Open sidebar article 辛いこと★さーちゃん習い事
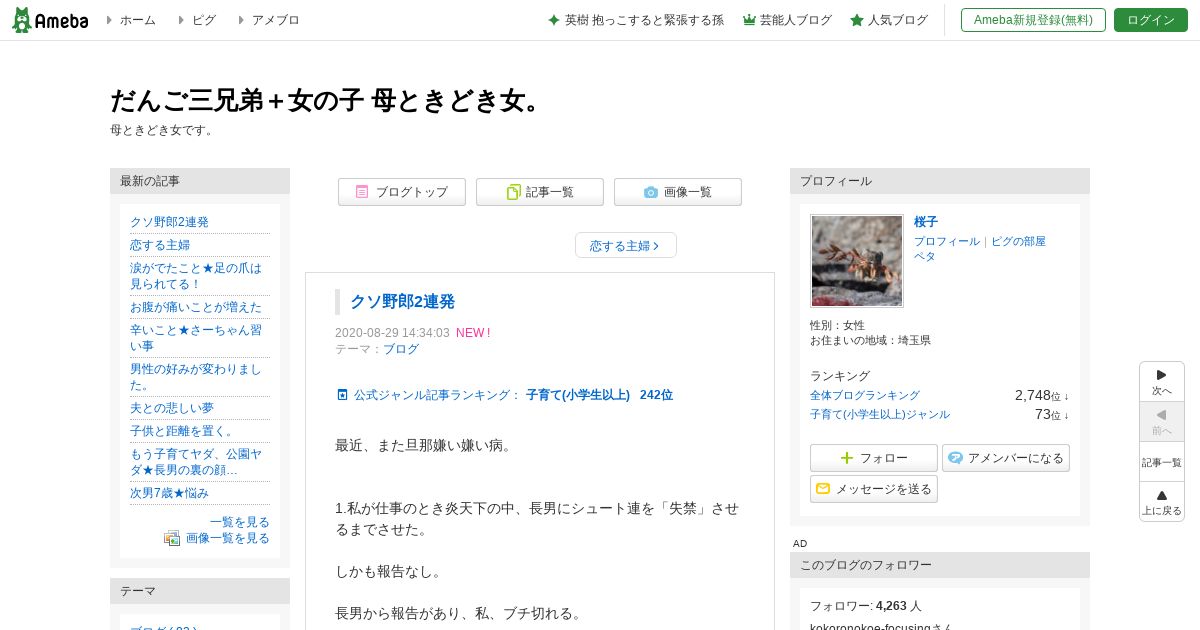 coord(196,338)
